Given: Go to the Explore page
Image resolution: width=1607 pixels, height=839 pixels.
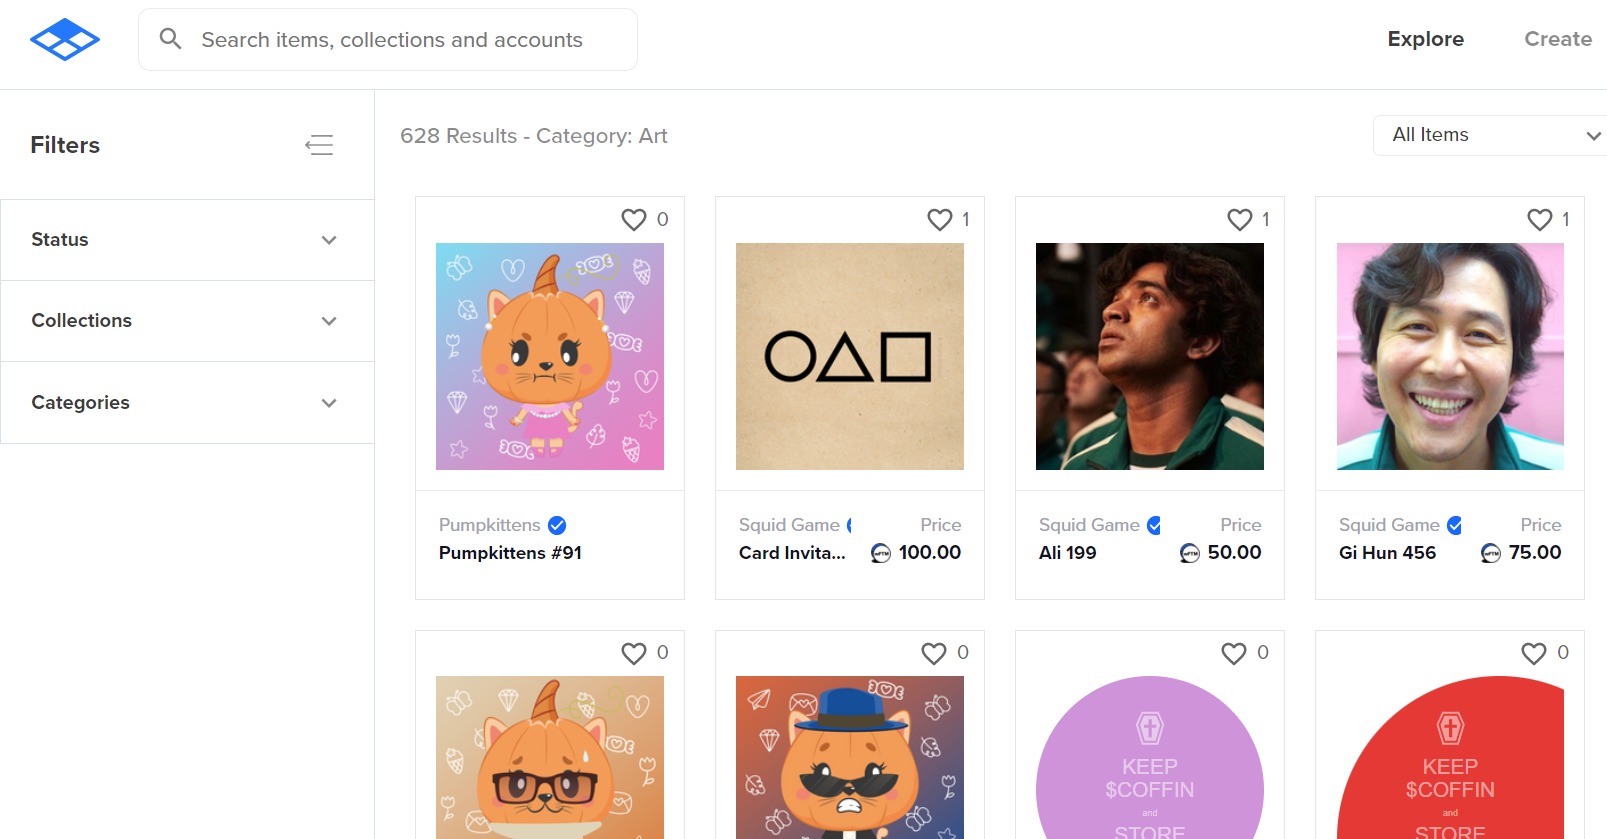Looking at the screenshot, I should pos(1425,39).
